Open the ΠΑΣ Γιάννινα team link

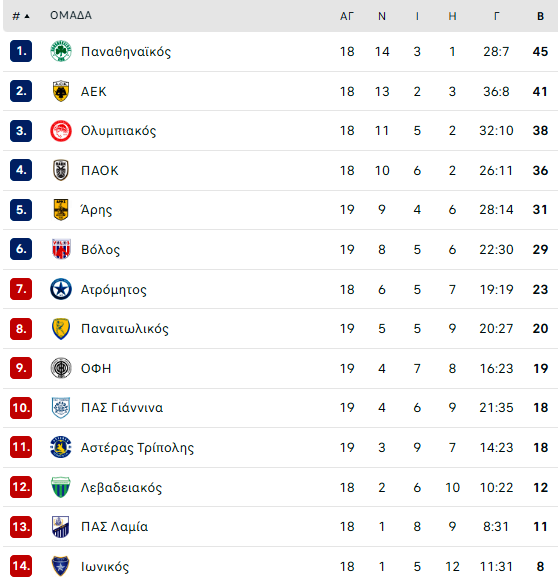point(122,408)
